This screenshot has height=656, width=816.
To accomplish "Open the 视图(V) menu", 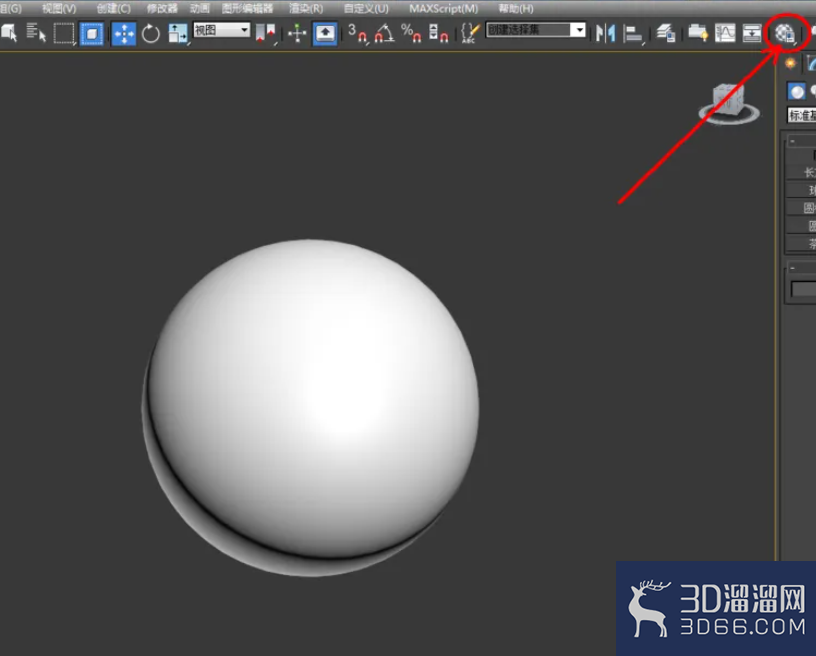I will [59, 8].
